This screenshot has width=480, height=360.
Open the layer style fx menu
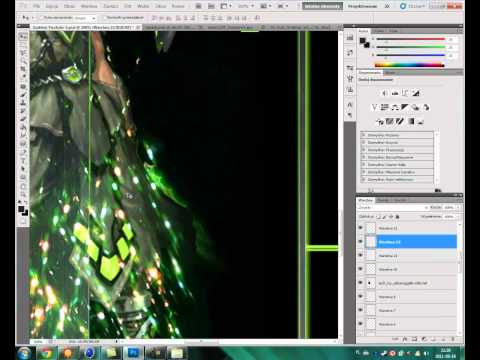[x=405, y=339]
